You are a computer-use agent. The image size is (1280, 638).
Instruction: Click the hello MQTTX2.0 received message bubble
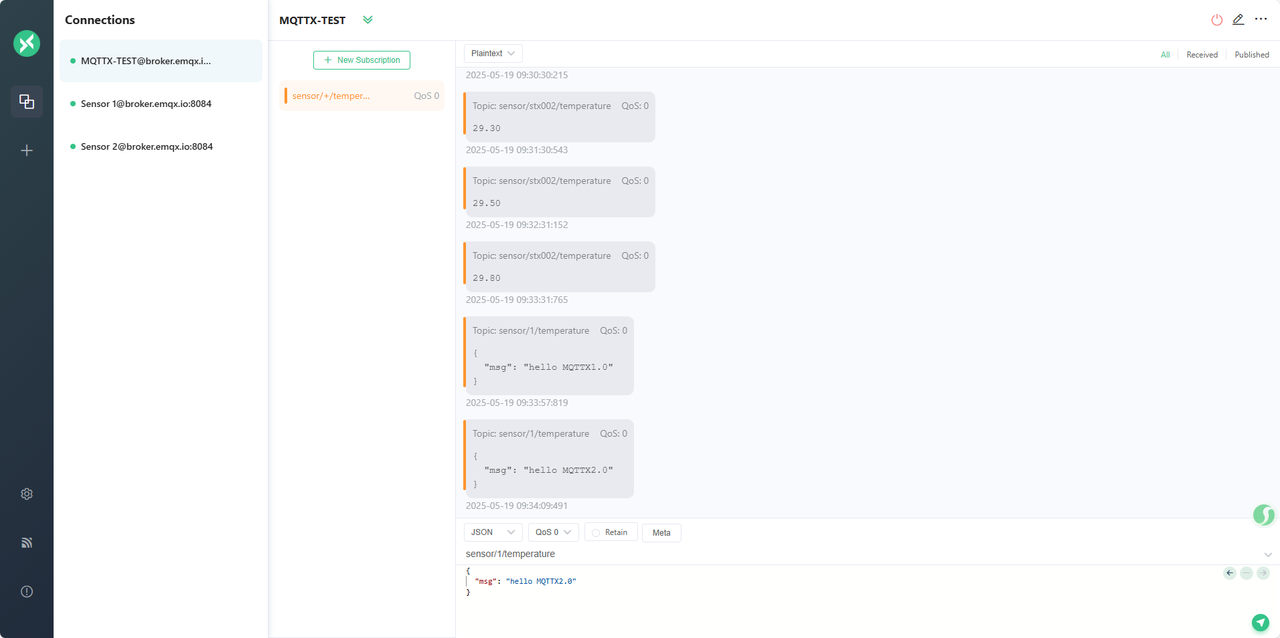pyautogui.click(x=548, y=459)
